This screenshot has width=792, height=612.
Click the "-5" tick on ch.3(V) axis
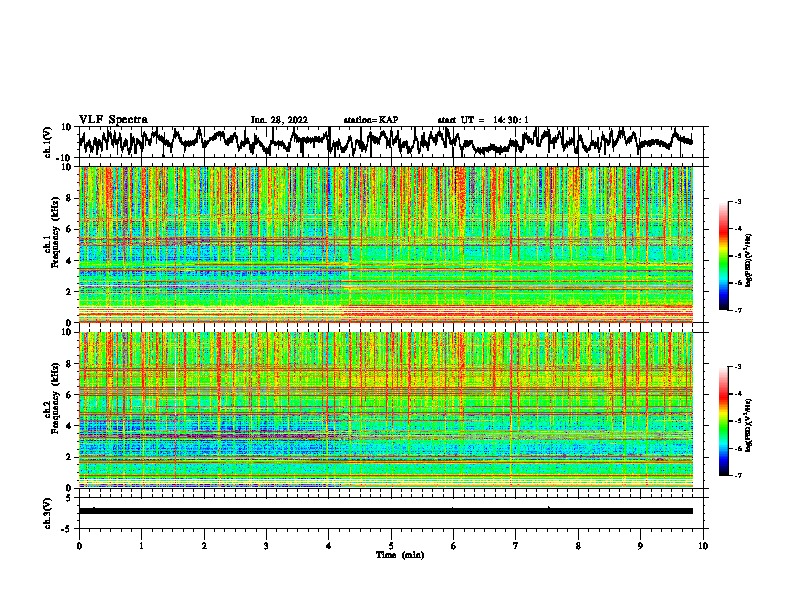point(68,529)
